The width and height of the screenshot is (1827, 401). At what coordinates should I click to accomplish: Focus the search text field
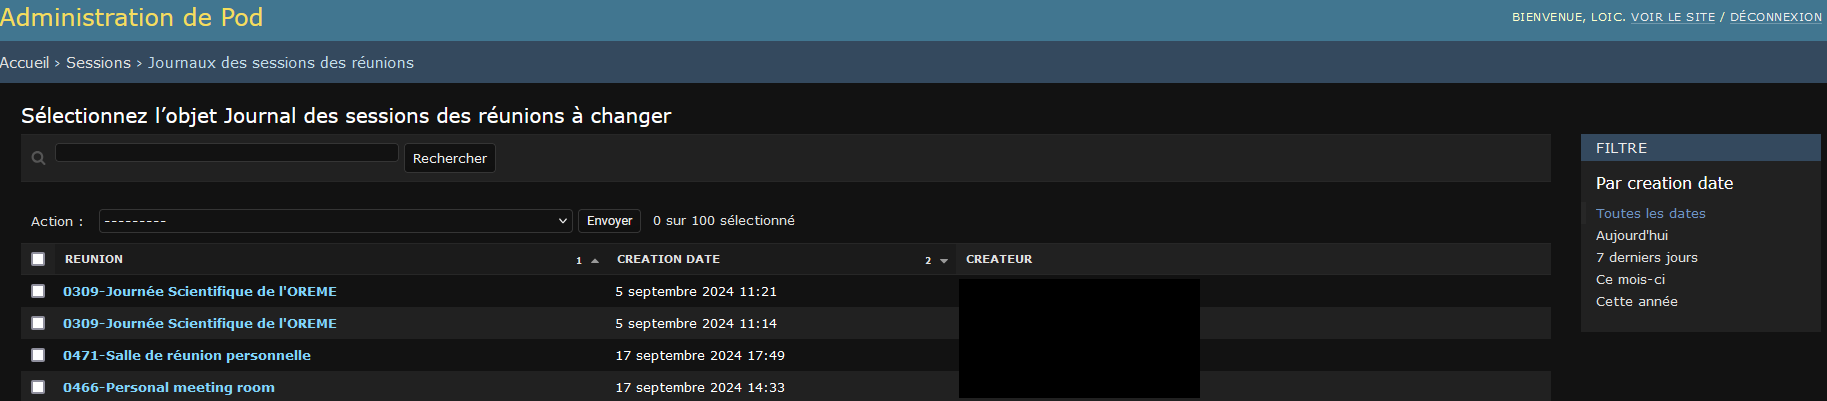[x=227, y=153]
